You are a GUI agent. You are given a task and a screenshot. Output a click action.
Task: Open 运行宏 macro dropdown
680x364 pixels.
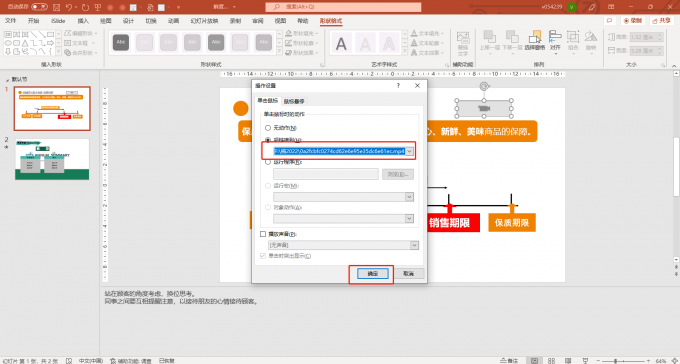click(409, 197)
